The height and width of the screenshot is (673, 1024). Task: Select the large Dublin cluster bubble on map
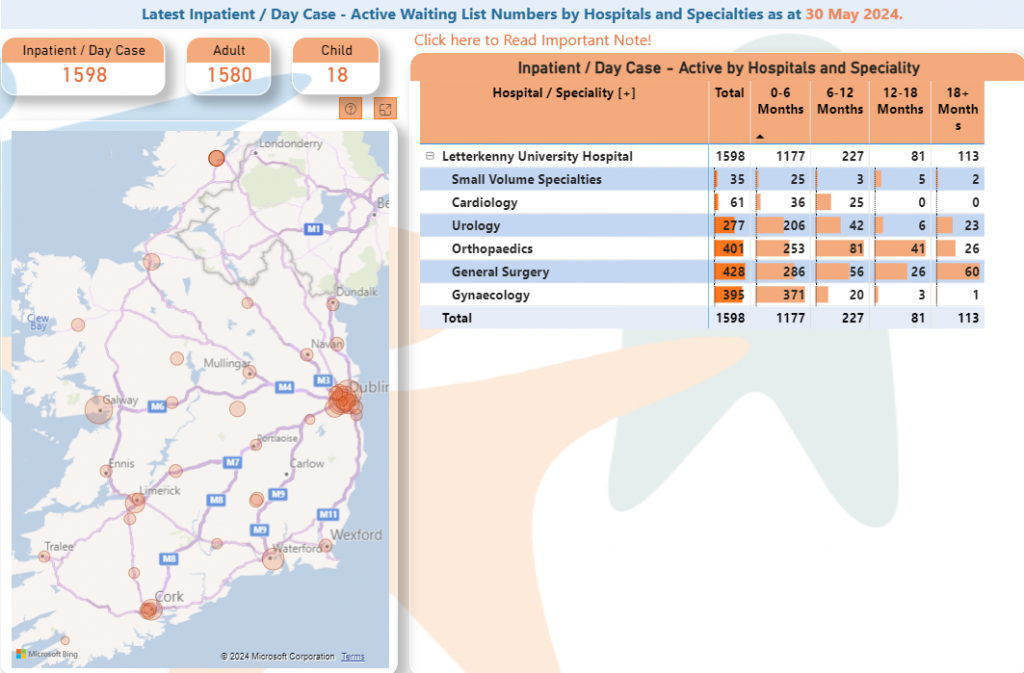(x=342, y=399)
